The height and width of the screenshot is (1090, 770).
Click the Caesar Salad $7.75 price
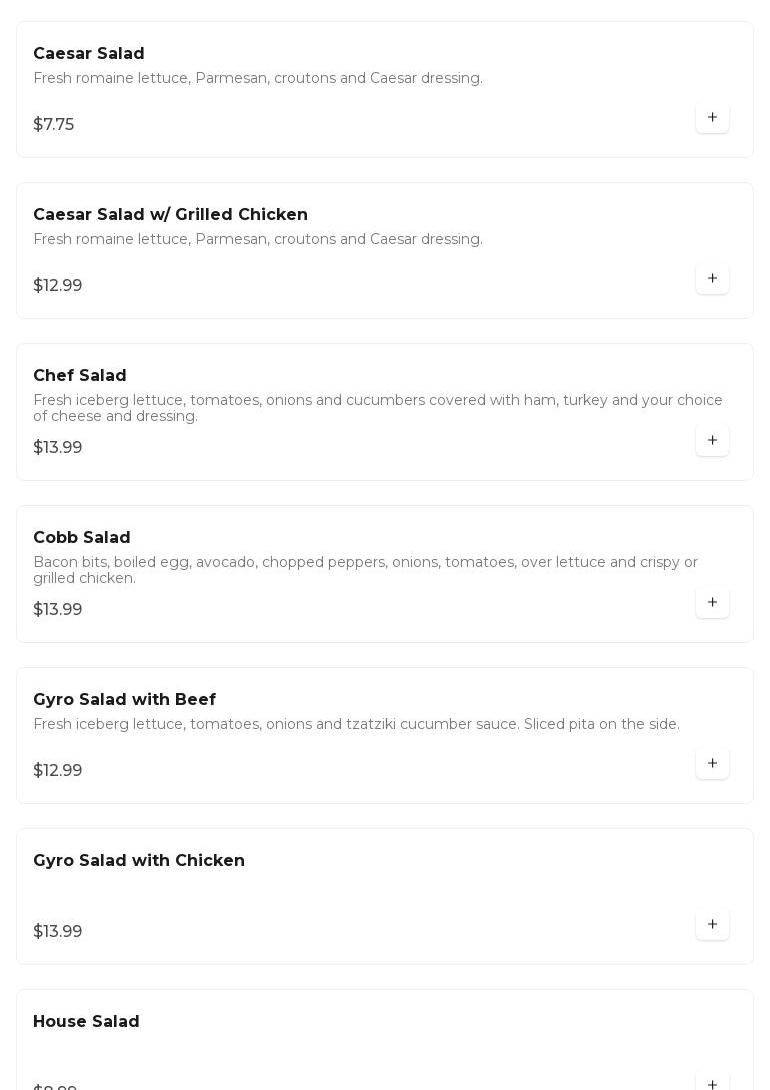[x=54, y=125]
